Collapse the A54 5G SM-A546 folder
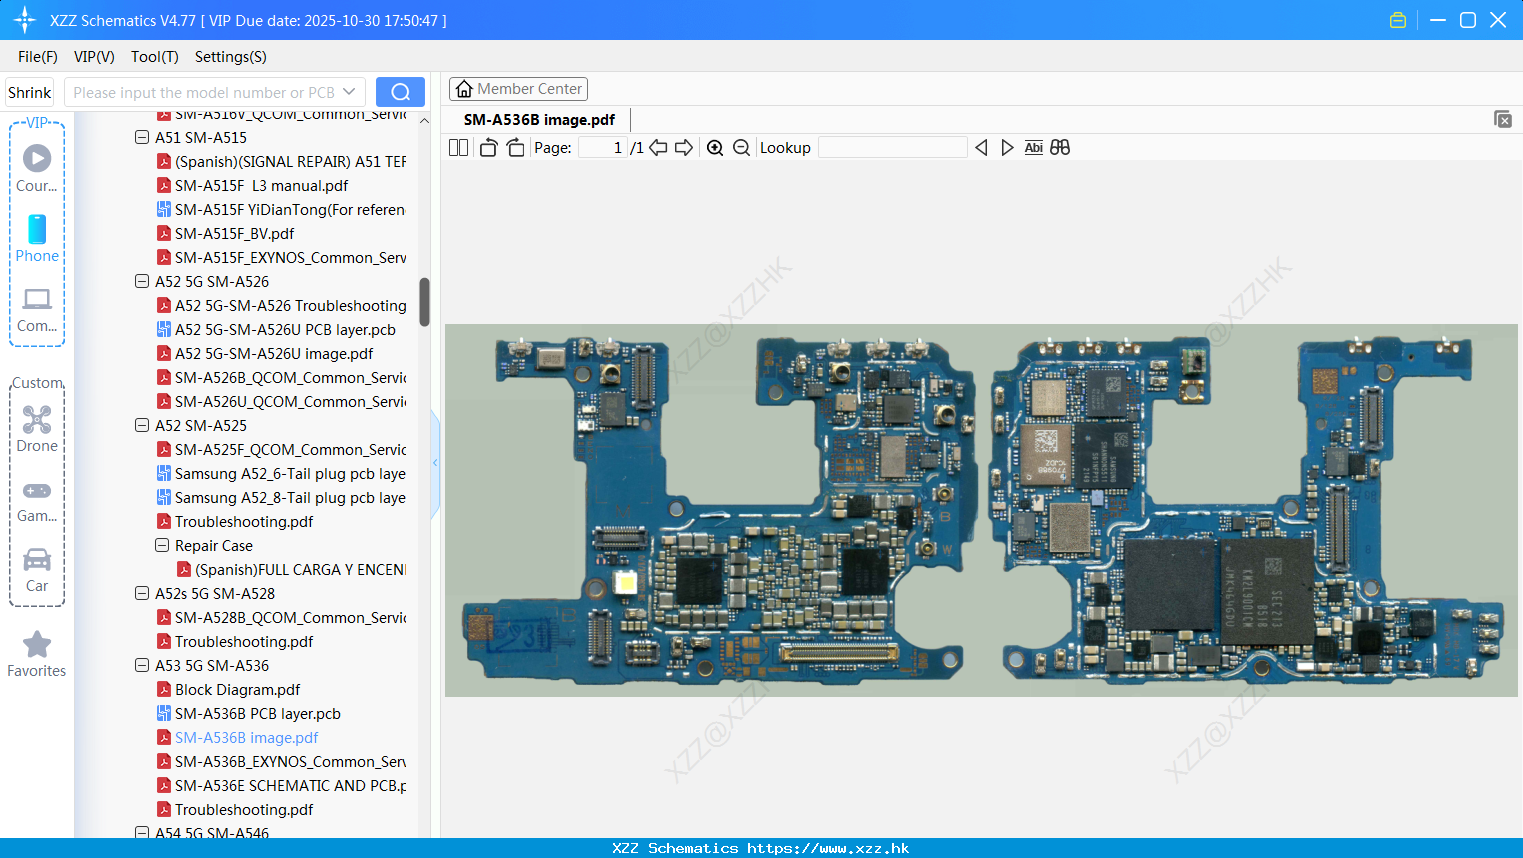Screen dimensions: 1523x858 [x=142, y=832]
